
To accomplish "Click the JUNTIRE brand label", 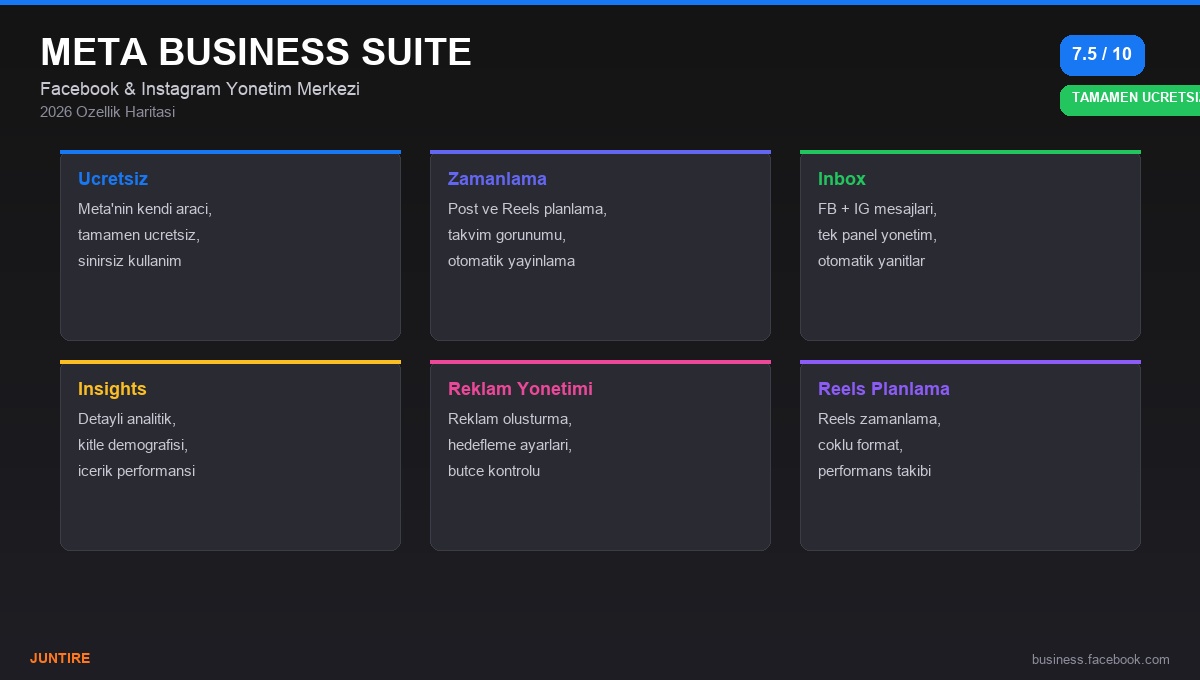I will tap(60, 658).
